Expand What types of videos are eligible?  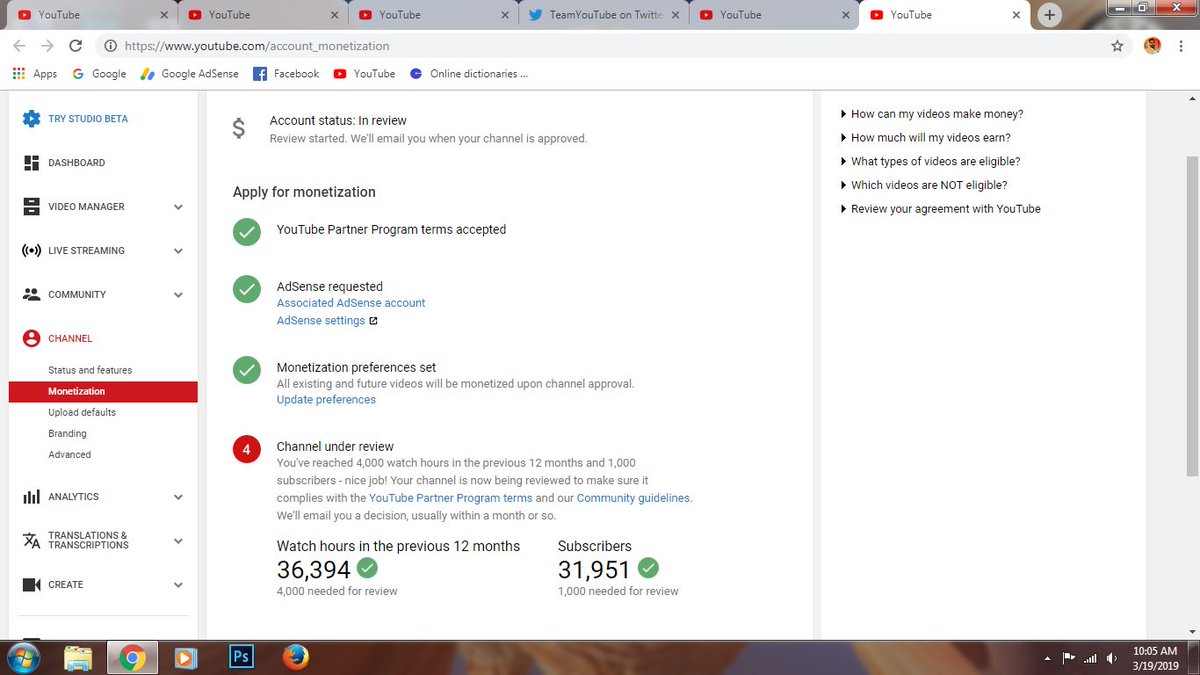(x=931, y=161)
